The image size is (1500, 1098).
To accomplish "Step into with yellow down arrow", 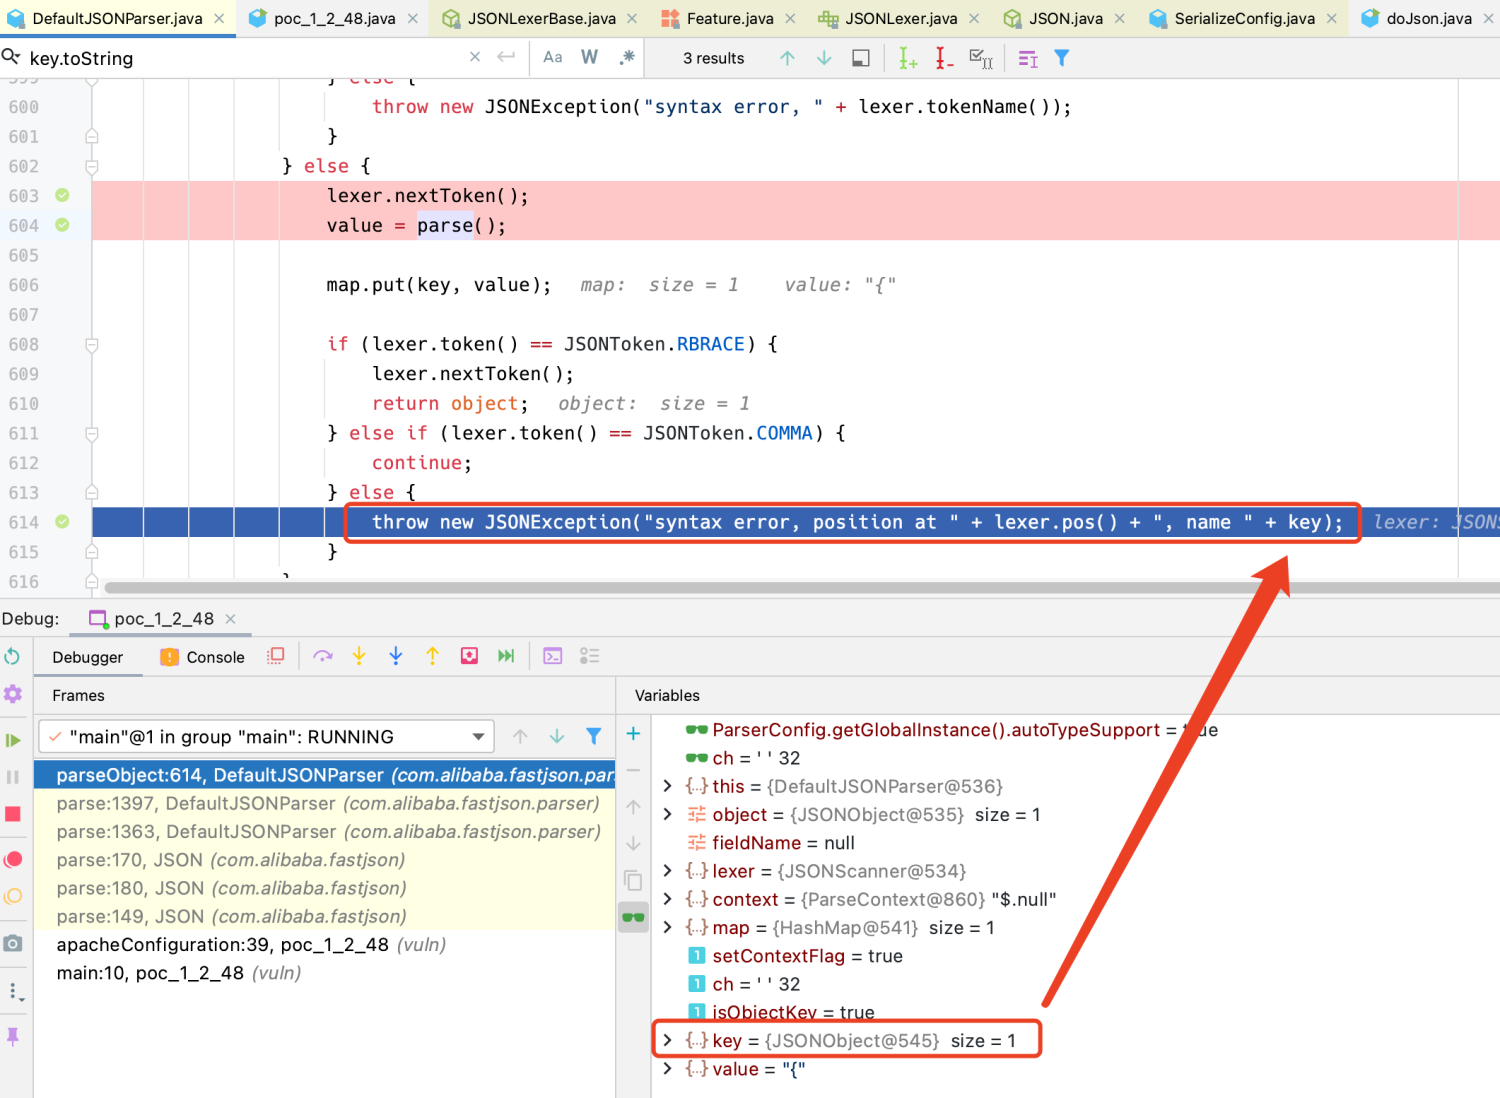I will (x=359, y=656).
